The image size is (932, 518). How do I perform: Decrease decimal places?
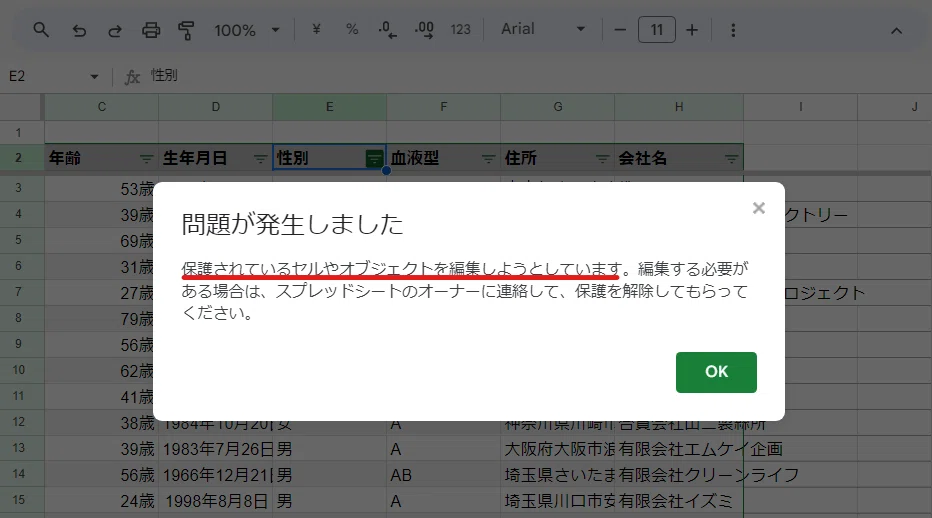pos(388,29)
